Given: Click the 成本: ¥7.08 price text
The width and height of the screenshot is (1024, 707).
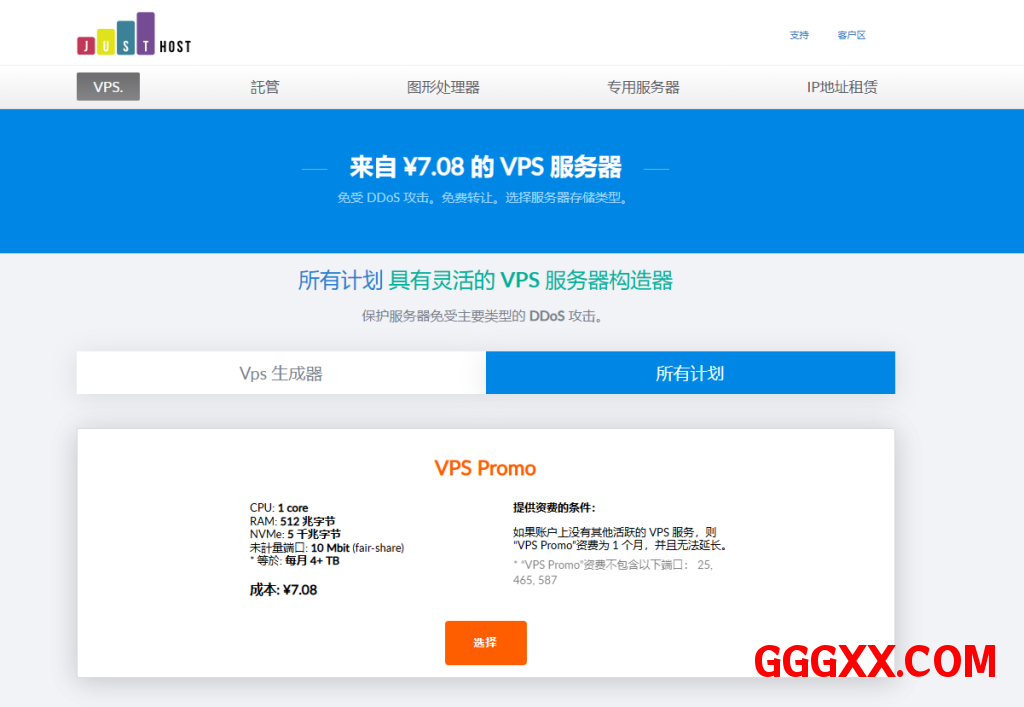Looking at the screenshot, I should 283,590.
